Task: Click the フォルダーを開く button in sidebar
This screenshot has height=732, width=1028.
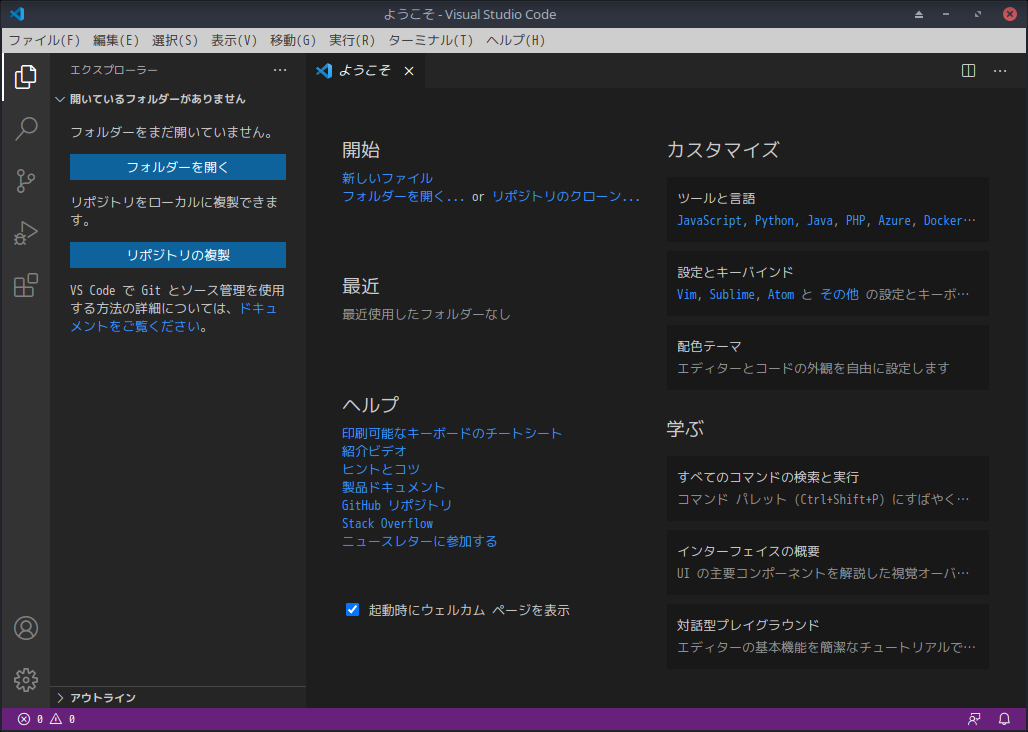Action: [x=178, y=167]
